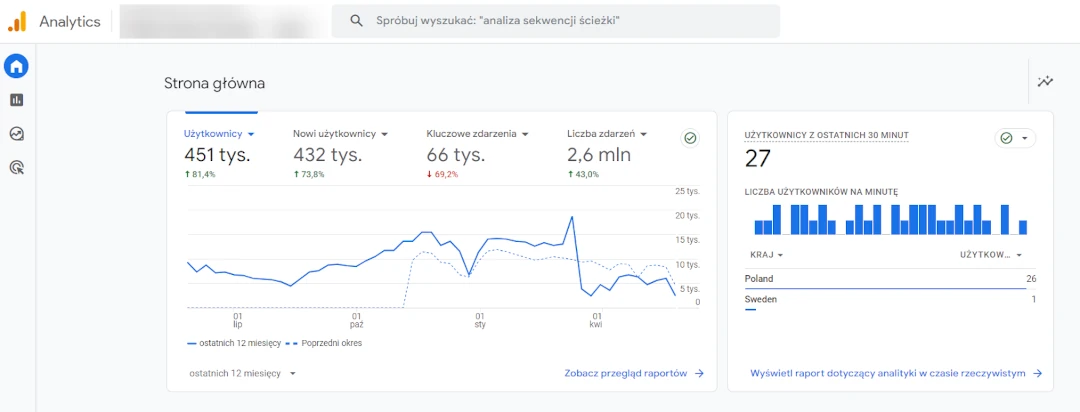This screenshot has width=1080, height=412.
Task: Select the 66 tys. key events value
Action: point(455,155)
